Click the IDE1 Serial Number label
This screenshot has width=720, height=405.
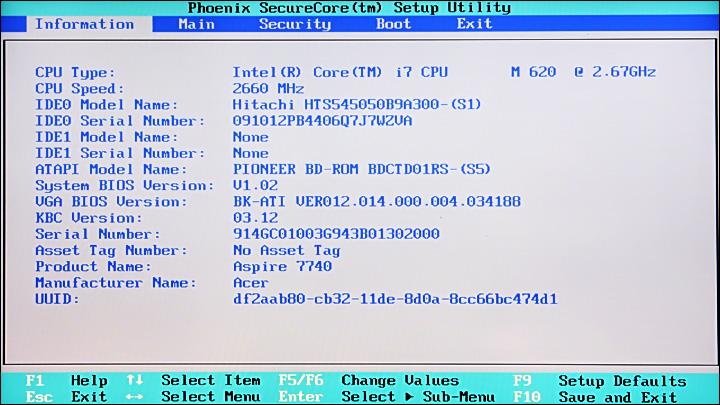pyautogui.click(x=120, y=153)
